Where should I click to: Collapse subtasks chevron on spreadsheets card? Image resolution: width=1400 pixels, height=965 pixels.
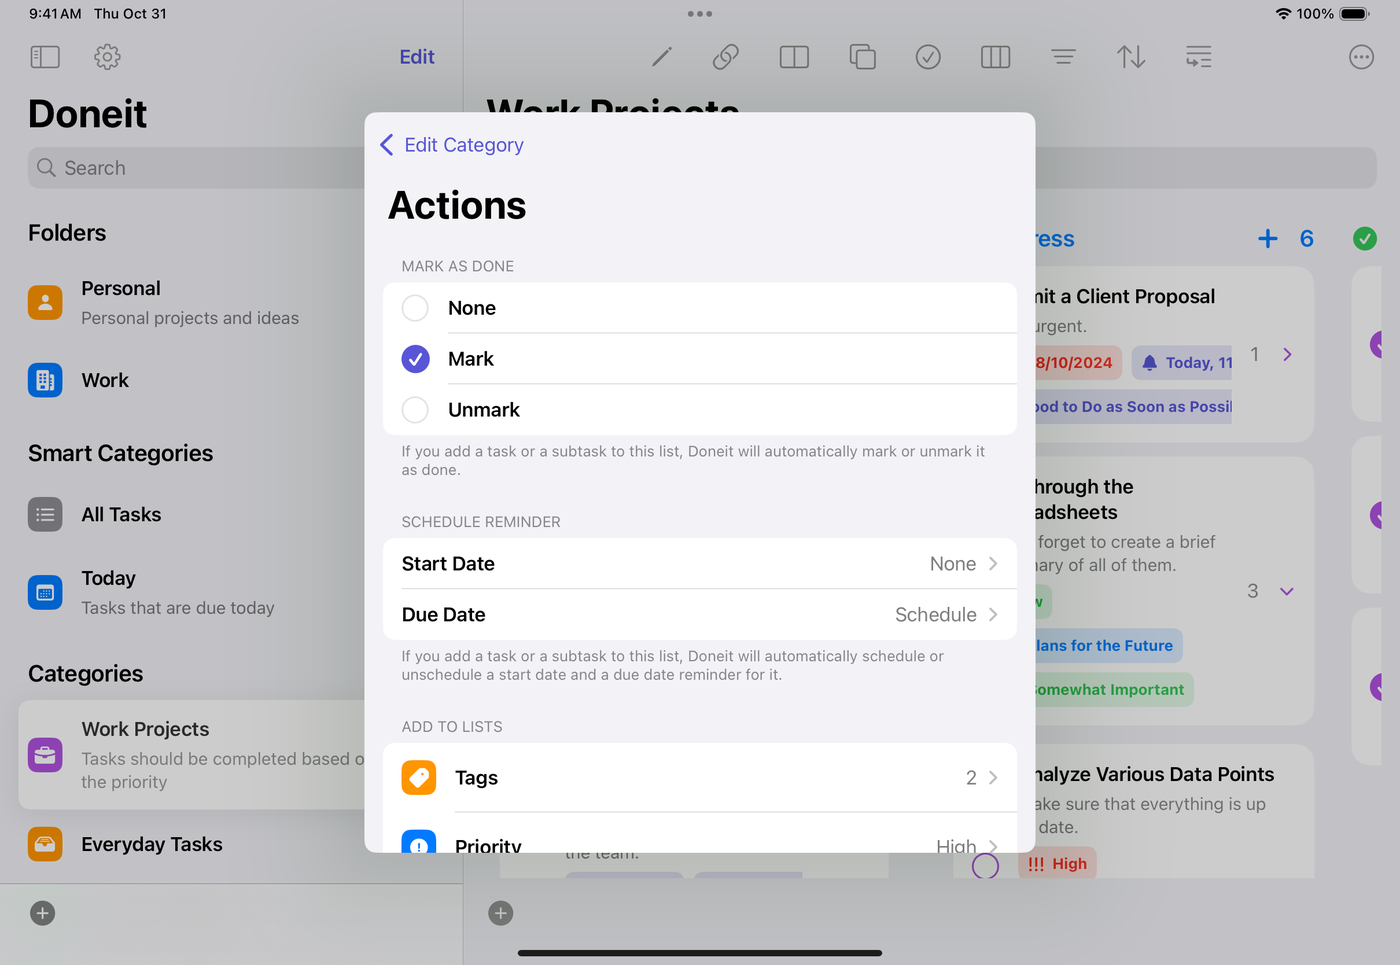coord(1287,591)
